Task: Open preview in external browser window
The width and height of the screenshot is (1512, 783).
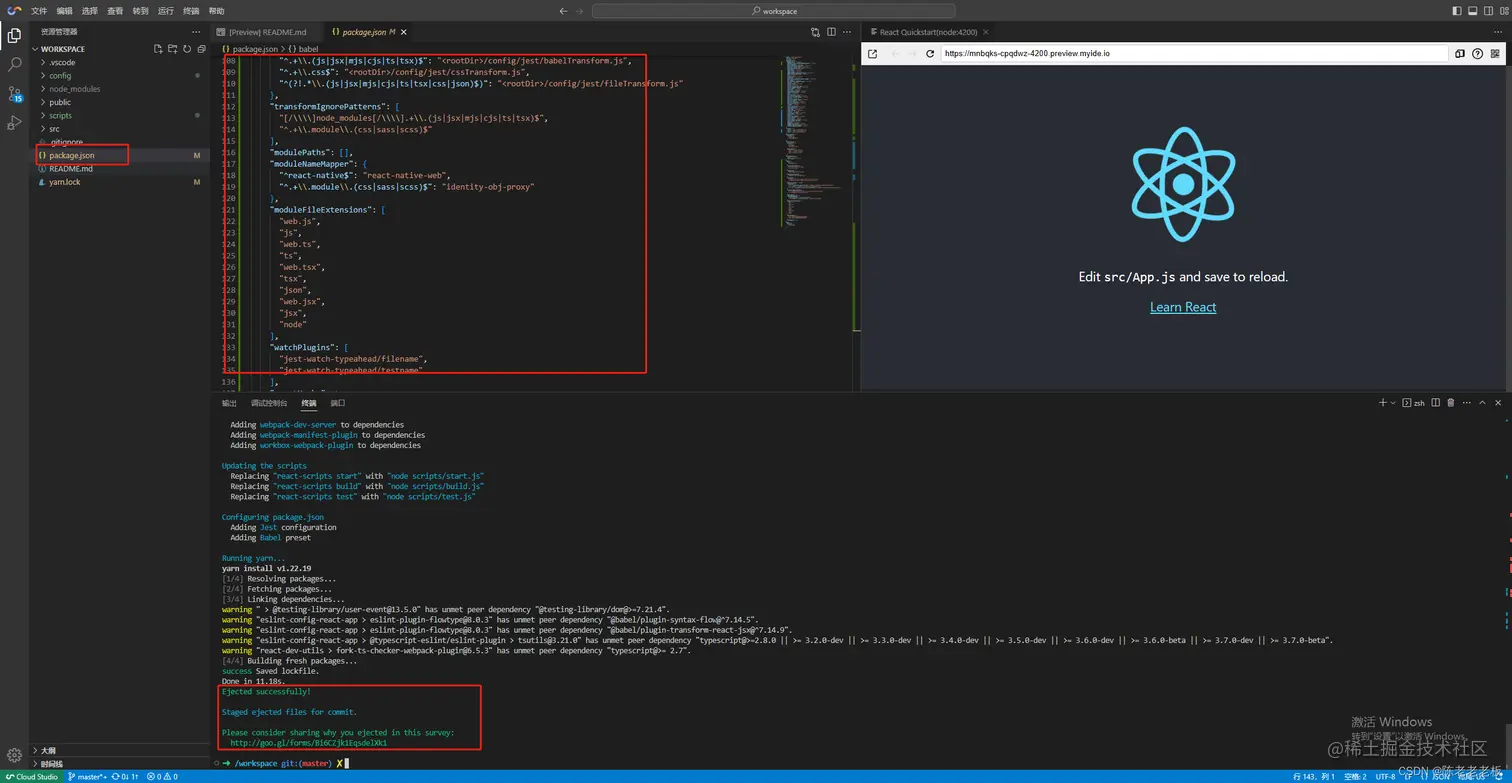Action: (x=872, y=54)
